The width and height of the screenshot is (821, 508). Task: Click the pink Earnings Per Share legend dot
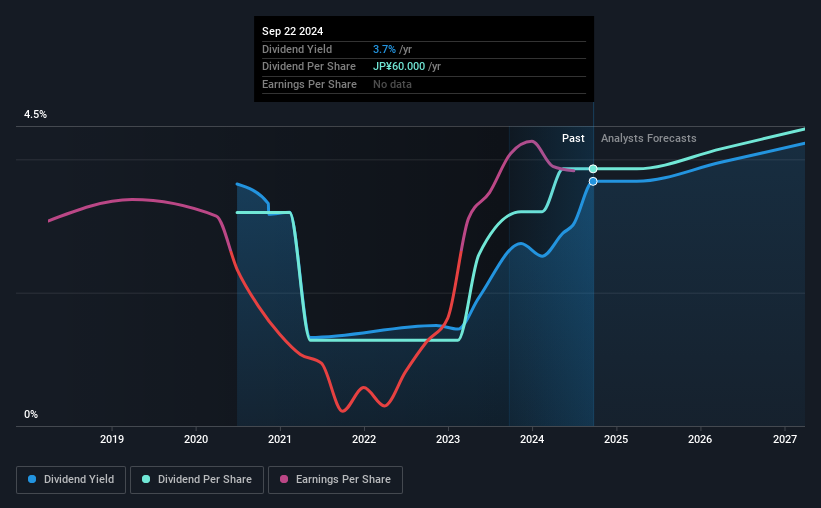(284, 479)
